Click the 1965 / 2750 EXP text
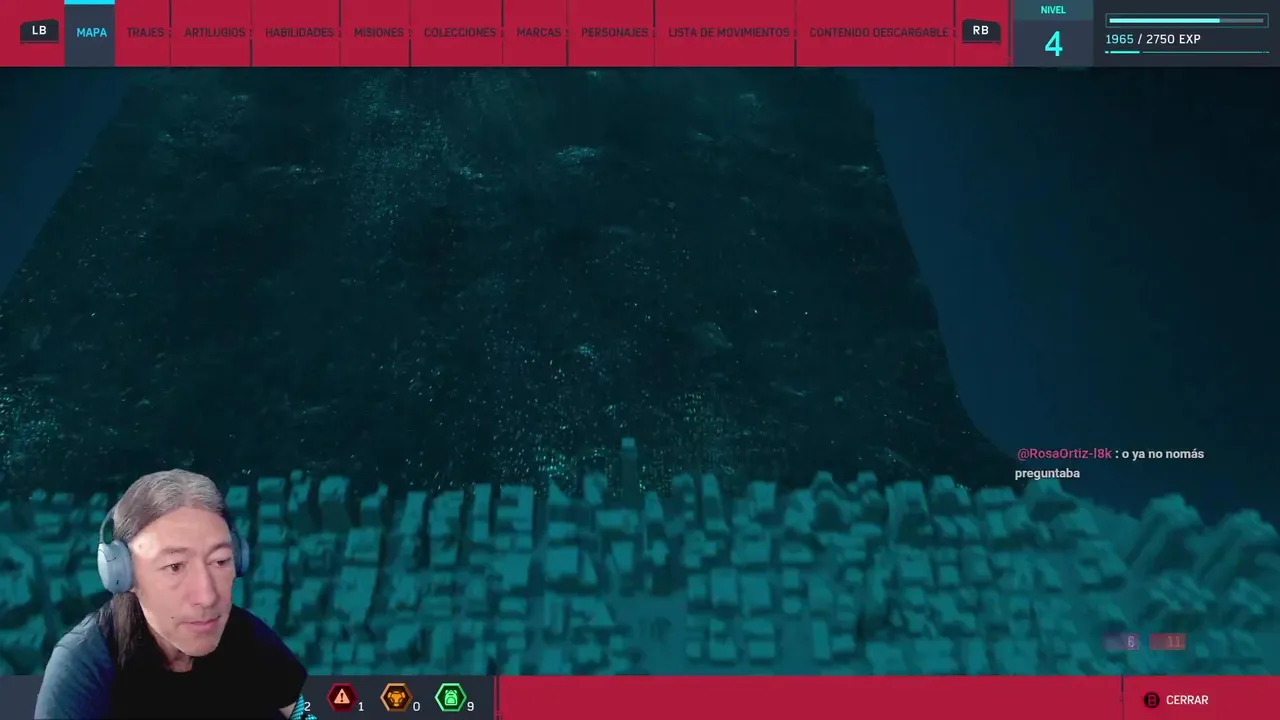The height and width of the screenshot is (720, 1280). (1153, 39)
